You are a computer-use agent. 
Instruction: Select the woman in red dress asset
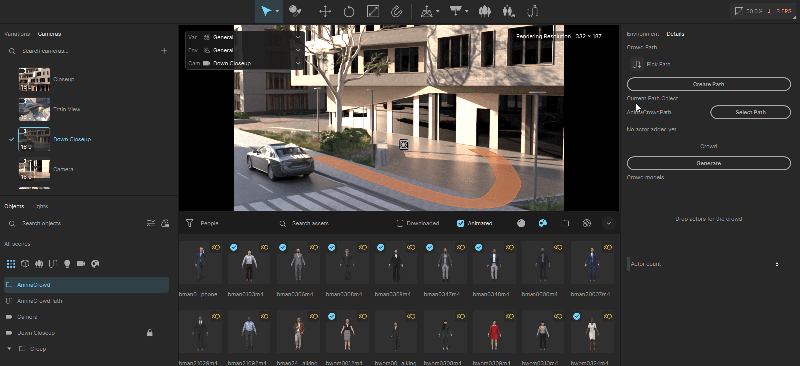coord(494,331)
